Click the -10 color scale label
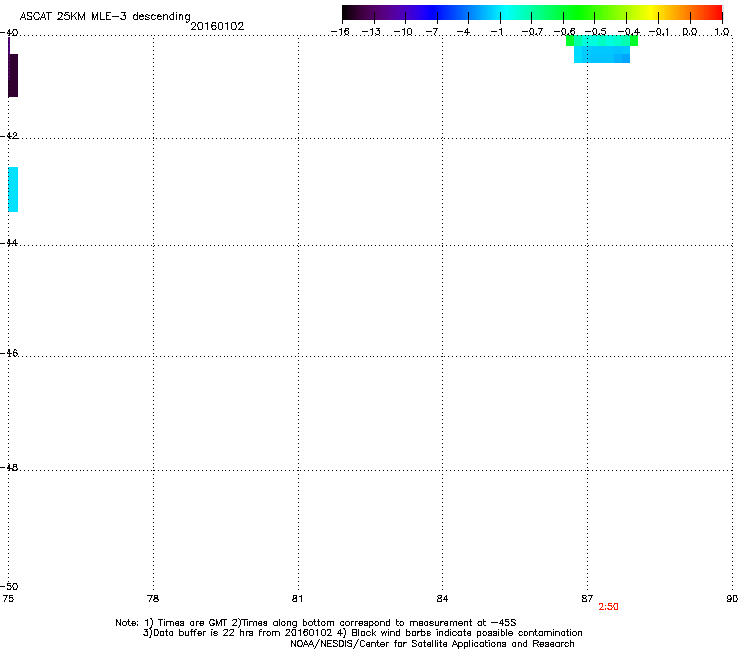Viewport: 740px width, 650px height. 403,32
